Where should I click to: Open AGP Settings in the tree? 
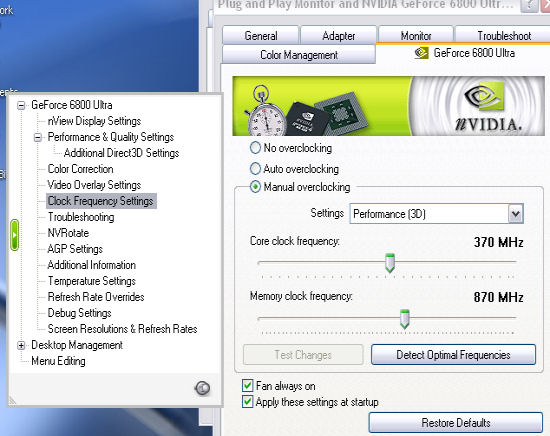pyautogui.click(x=75, y=249)
